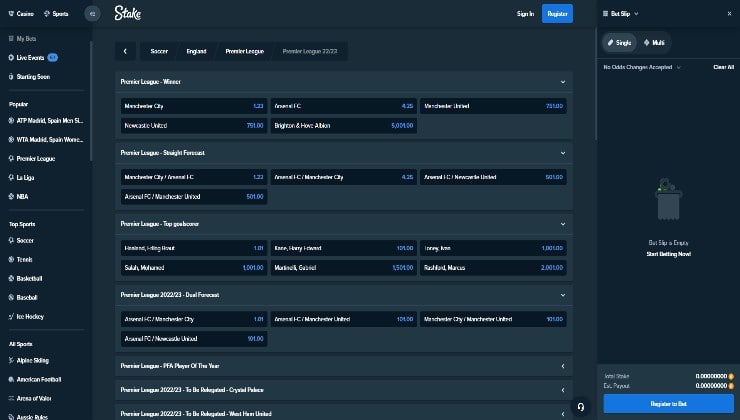Open Alpine Skiing under All Sports
The height and width of the screenshot is (420, 740).
point(28,360)
